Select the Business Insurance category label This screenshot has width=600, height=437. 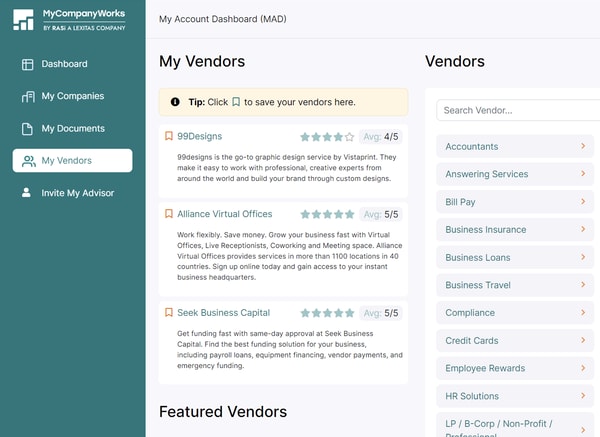click(x=486, y=230)
